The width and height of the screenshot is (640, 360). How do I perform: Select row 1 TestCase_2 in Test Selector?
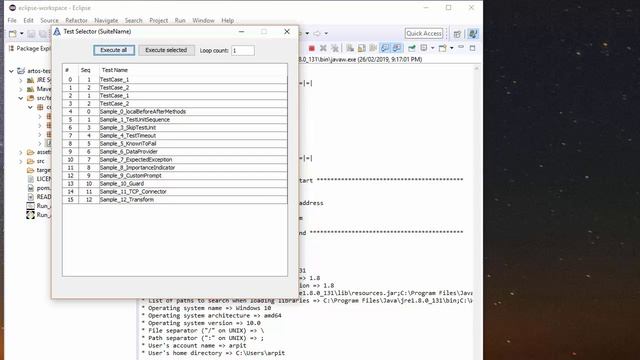tap(175, 88)
